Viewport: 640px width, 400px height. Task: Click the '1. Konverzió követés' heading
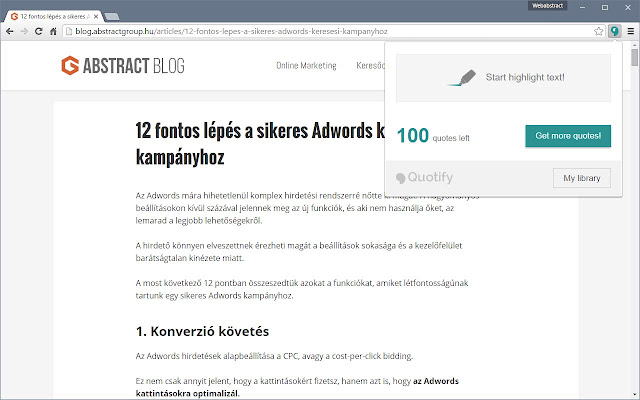click(x=202, y=331)
